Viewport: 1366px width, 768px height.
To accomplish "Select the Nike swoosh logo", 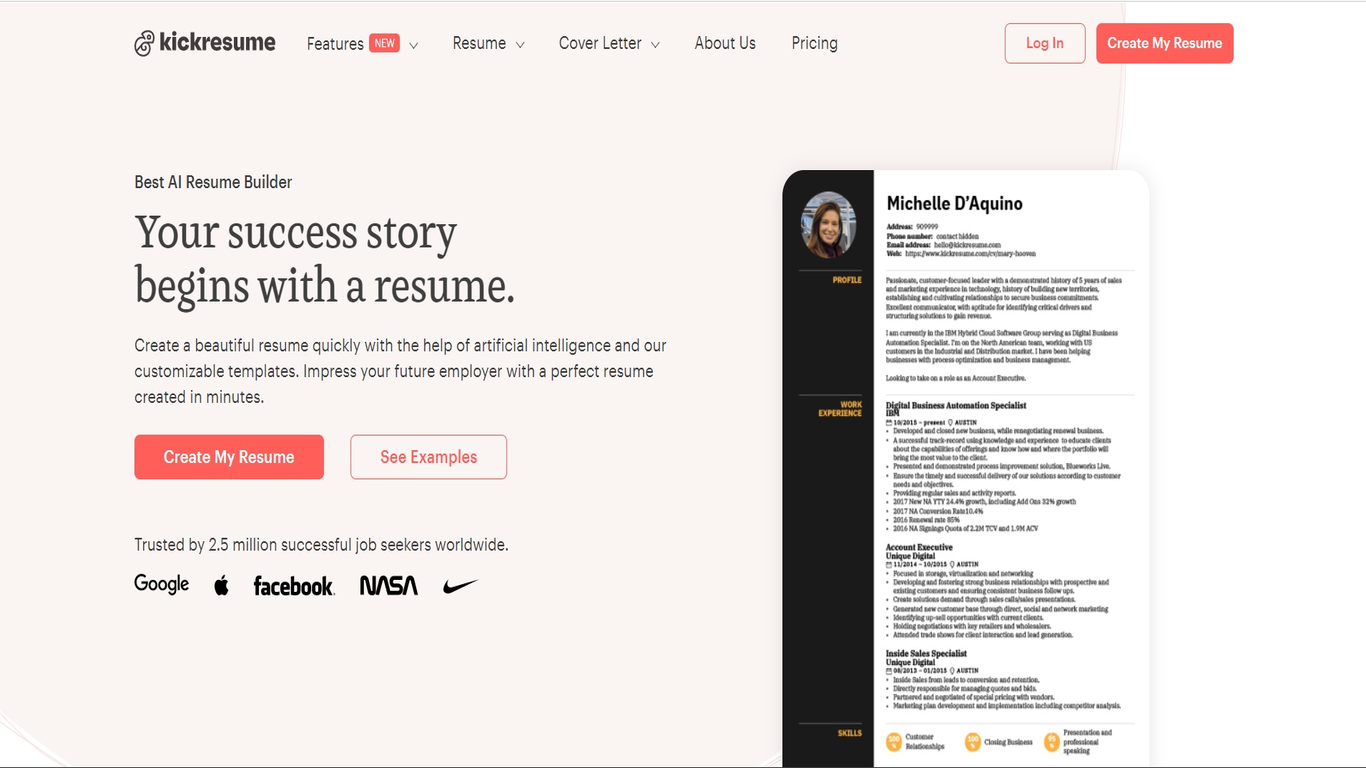I will [460, 585].
